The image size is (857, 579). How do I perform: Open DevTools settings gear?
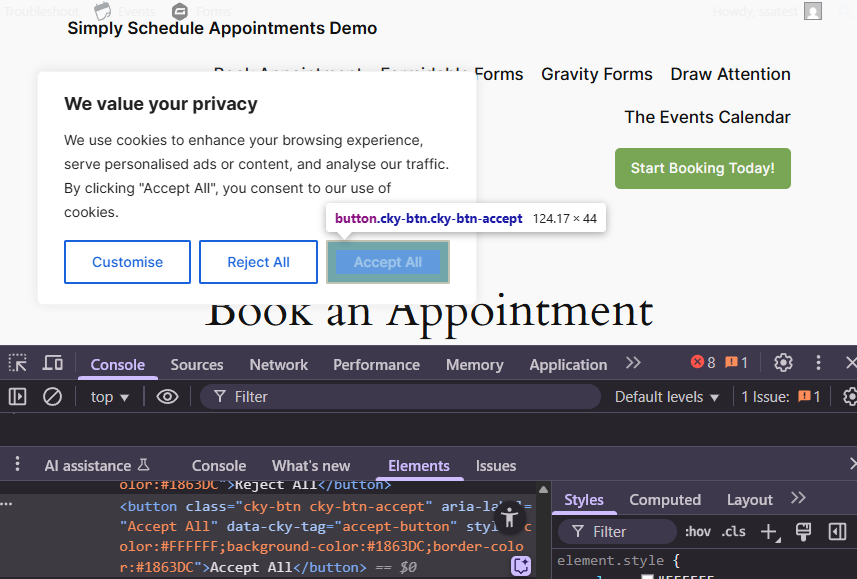coord(784,363)
